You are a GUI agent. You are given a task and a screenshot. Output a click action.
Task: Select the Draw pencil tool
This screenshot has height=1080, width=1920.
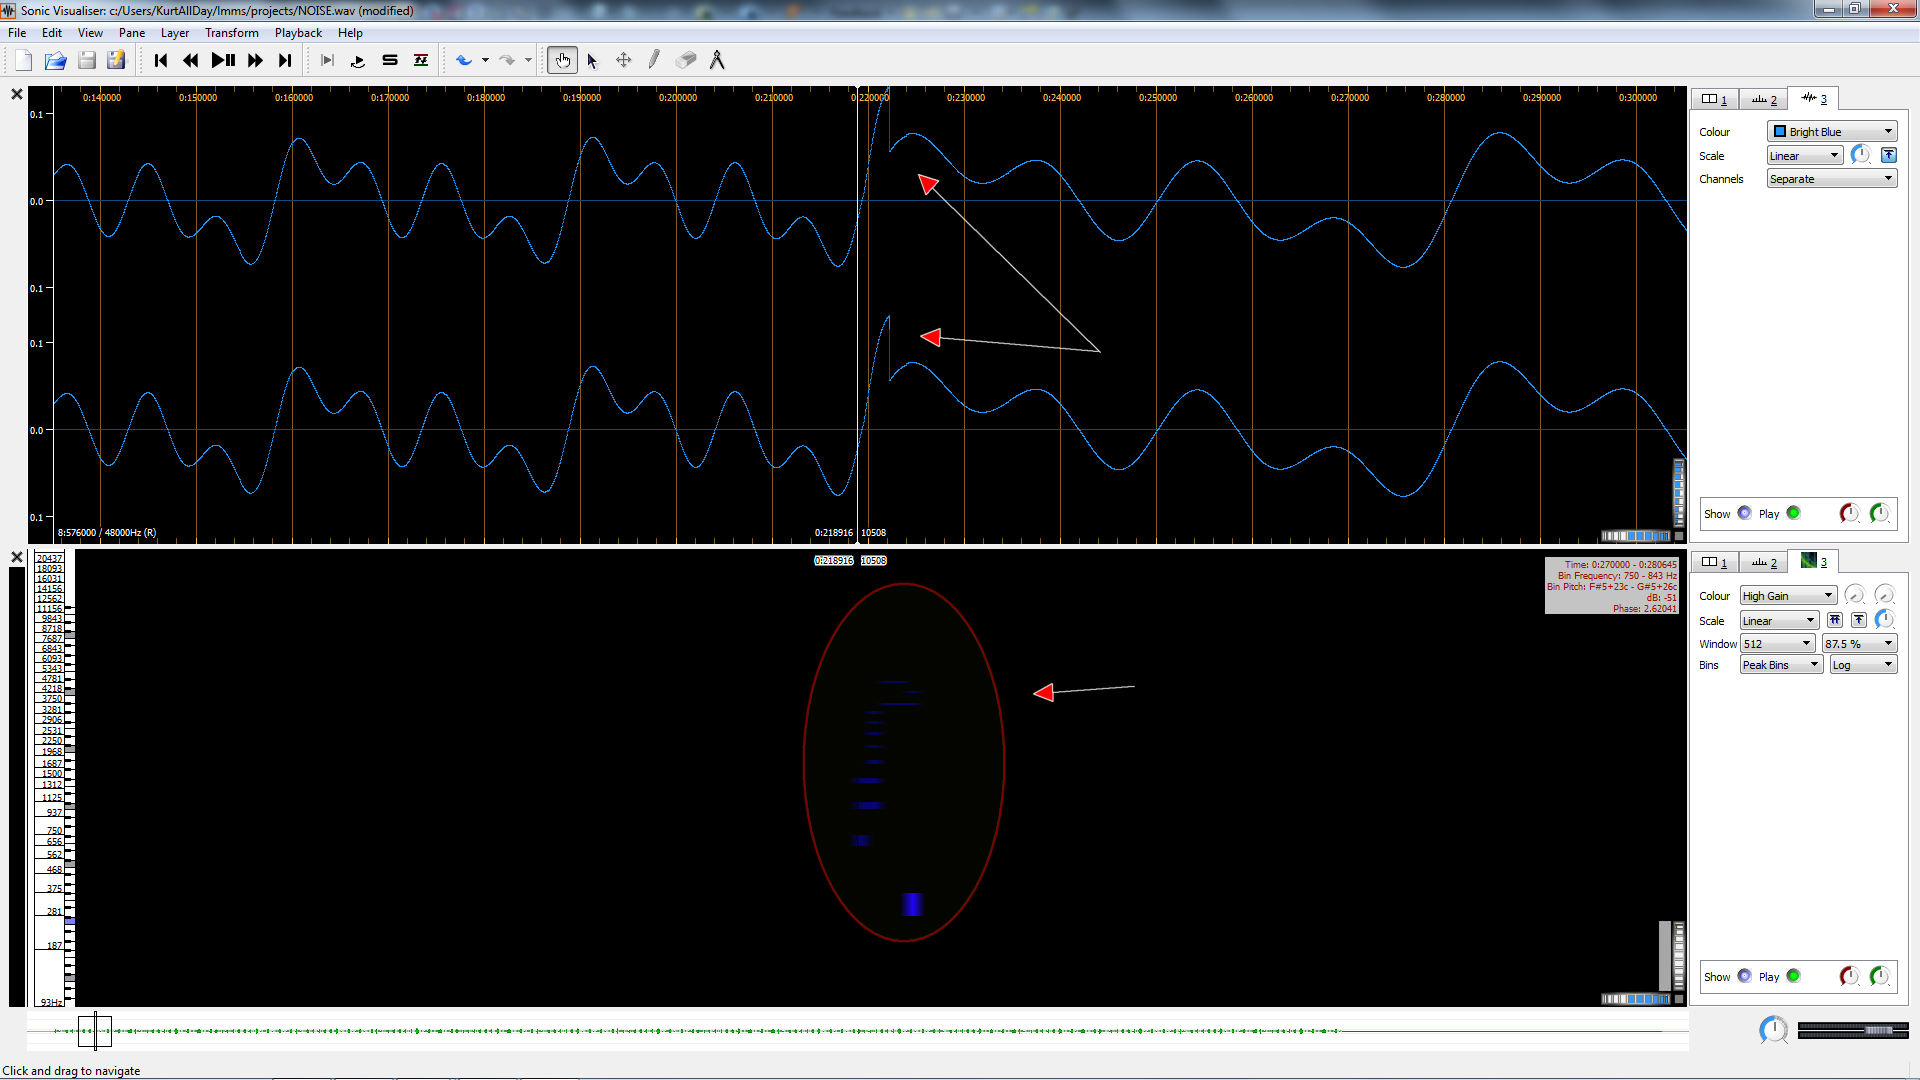pyautogui.click(x=654, y=61)
